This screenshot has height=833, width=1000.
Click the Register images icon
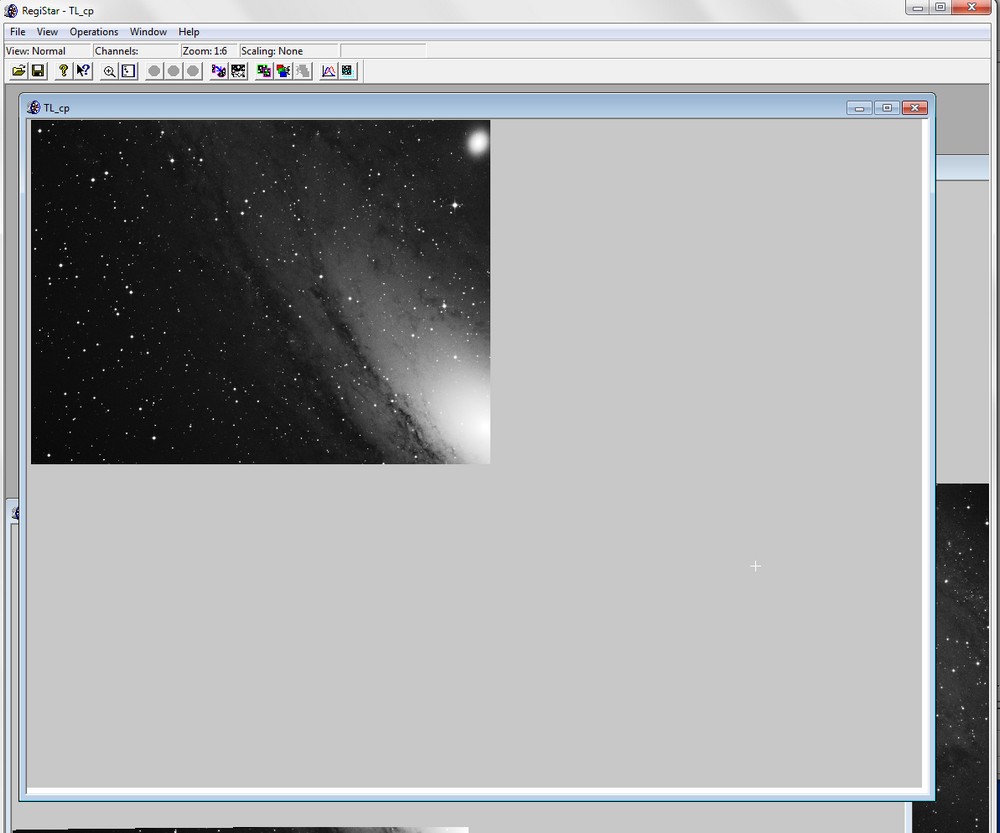[219, 71]
